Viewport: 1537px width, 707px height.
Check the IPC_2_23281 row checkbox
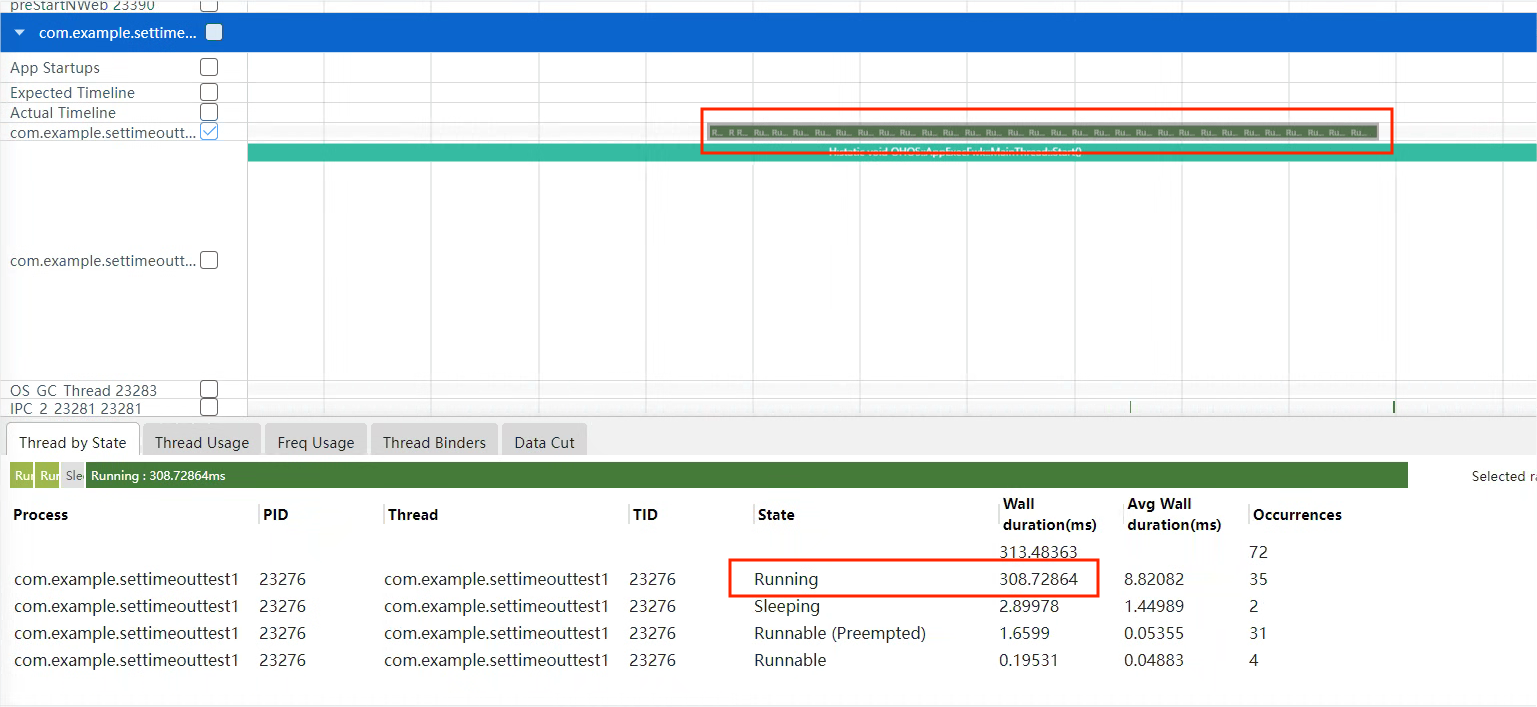coord(209,407)
